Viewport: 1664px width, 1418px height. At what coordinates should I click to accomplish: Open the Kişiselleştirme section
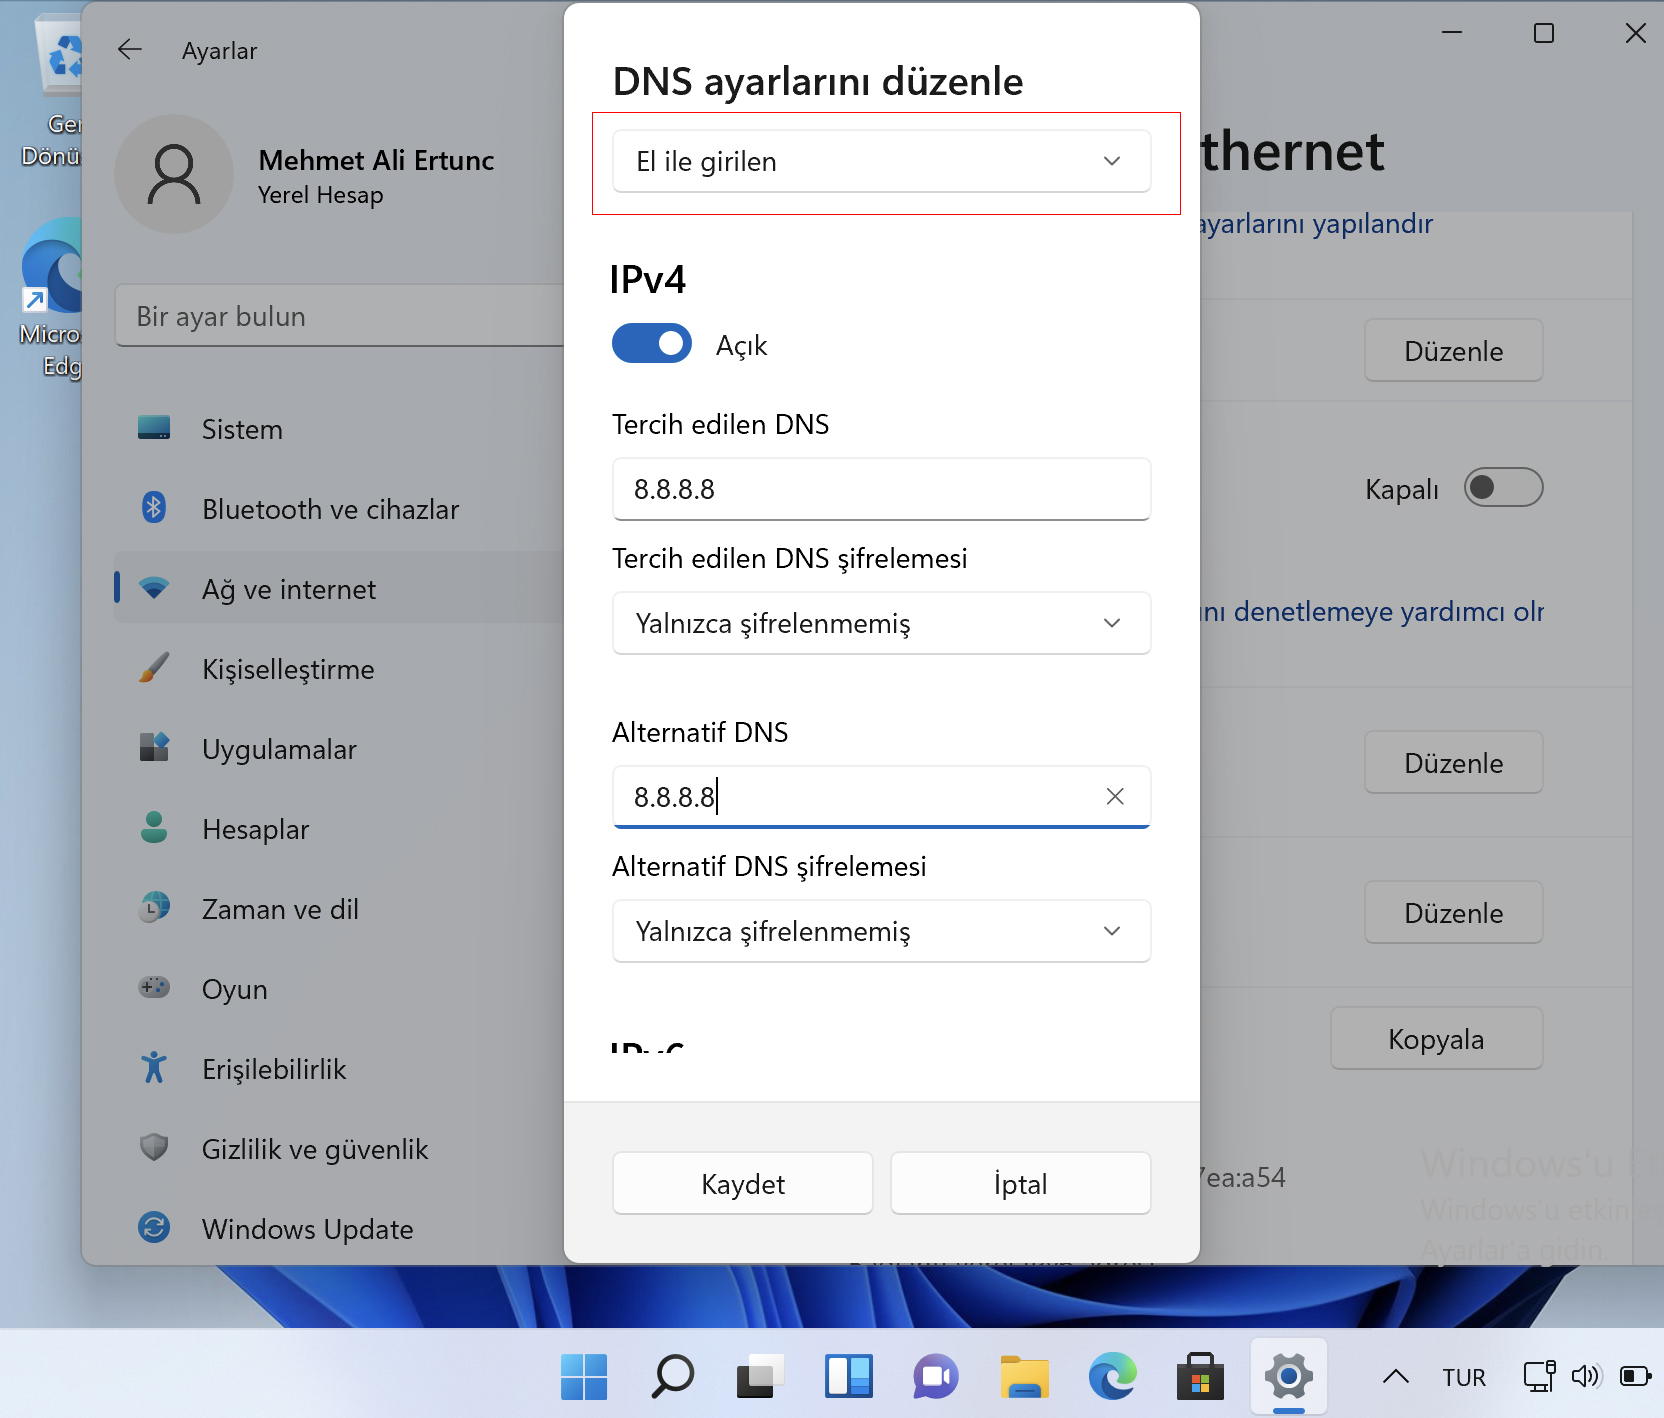[288, 669]
